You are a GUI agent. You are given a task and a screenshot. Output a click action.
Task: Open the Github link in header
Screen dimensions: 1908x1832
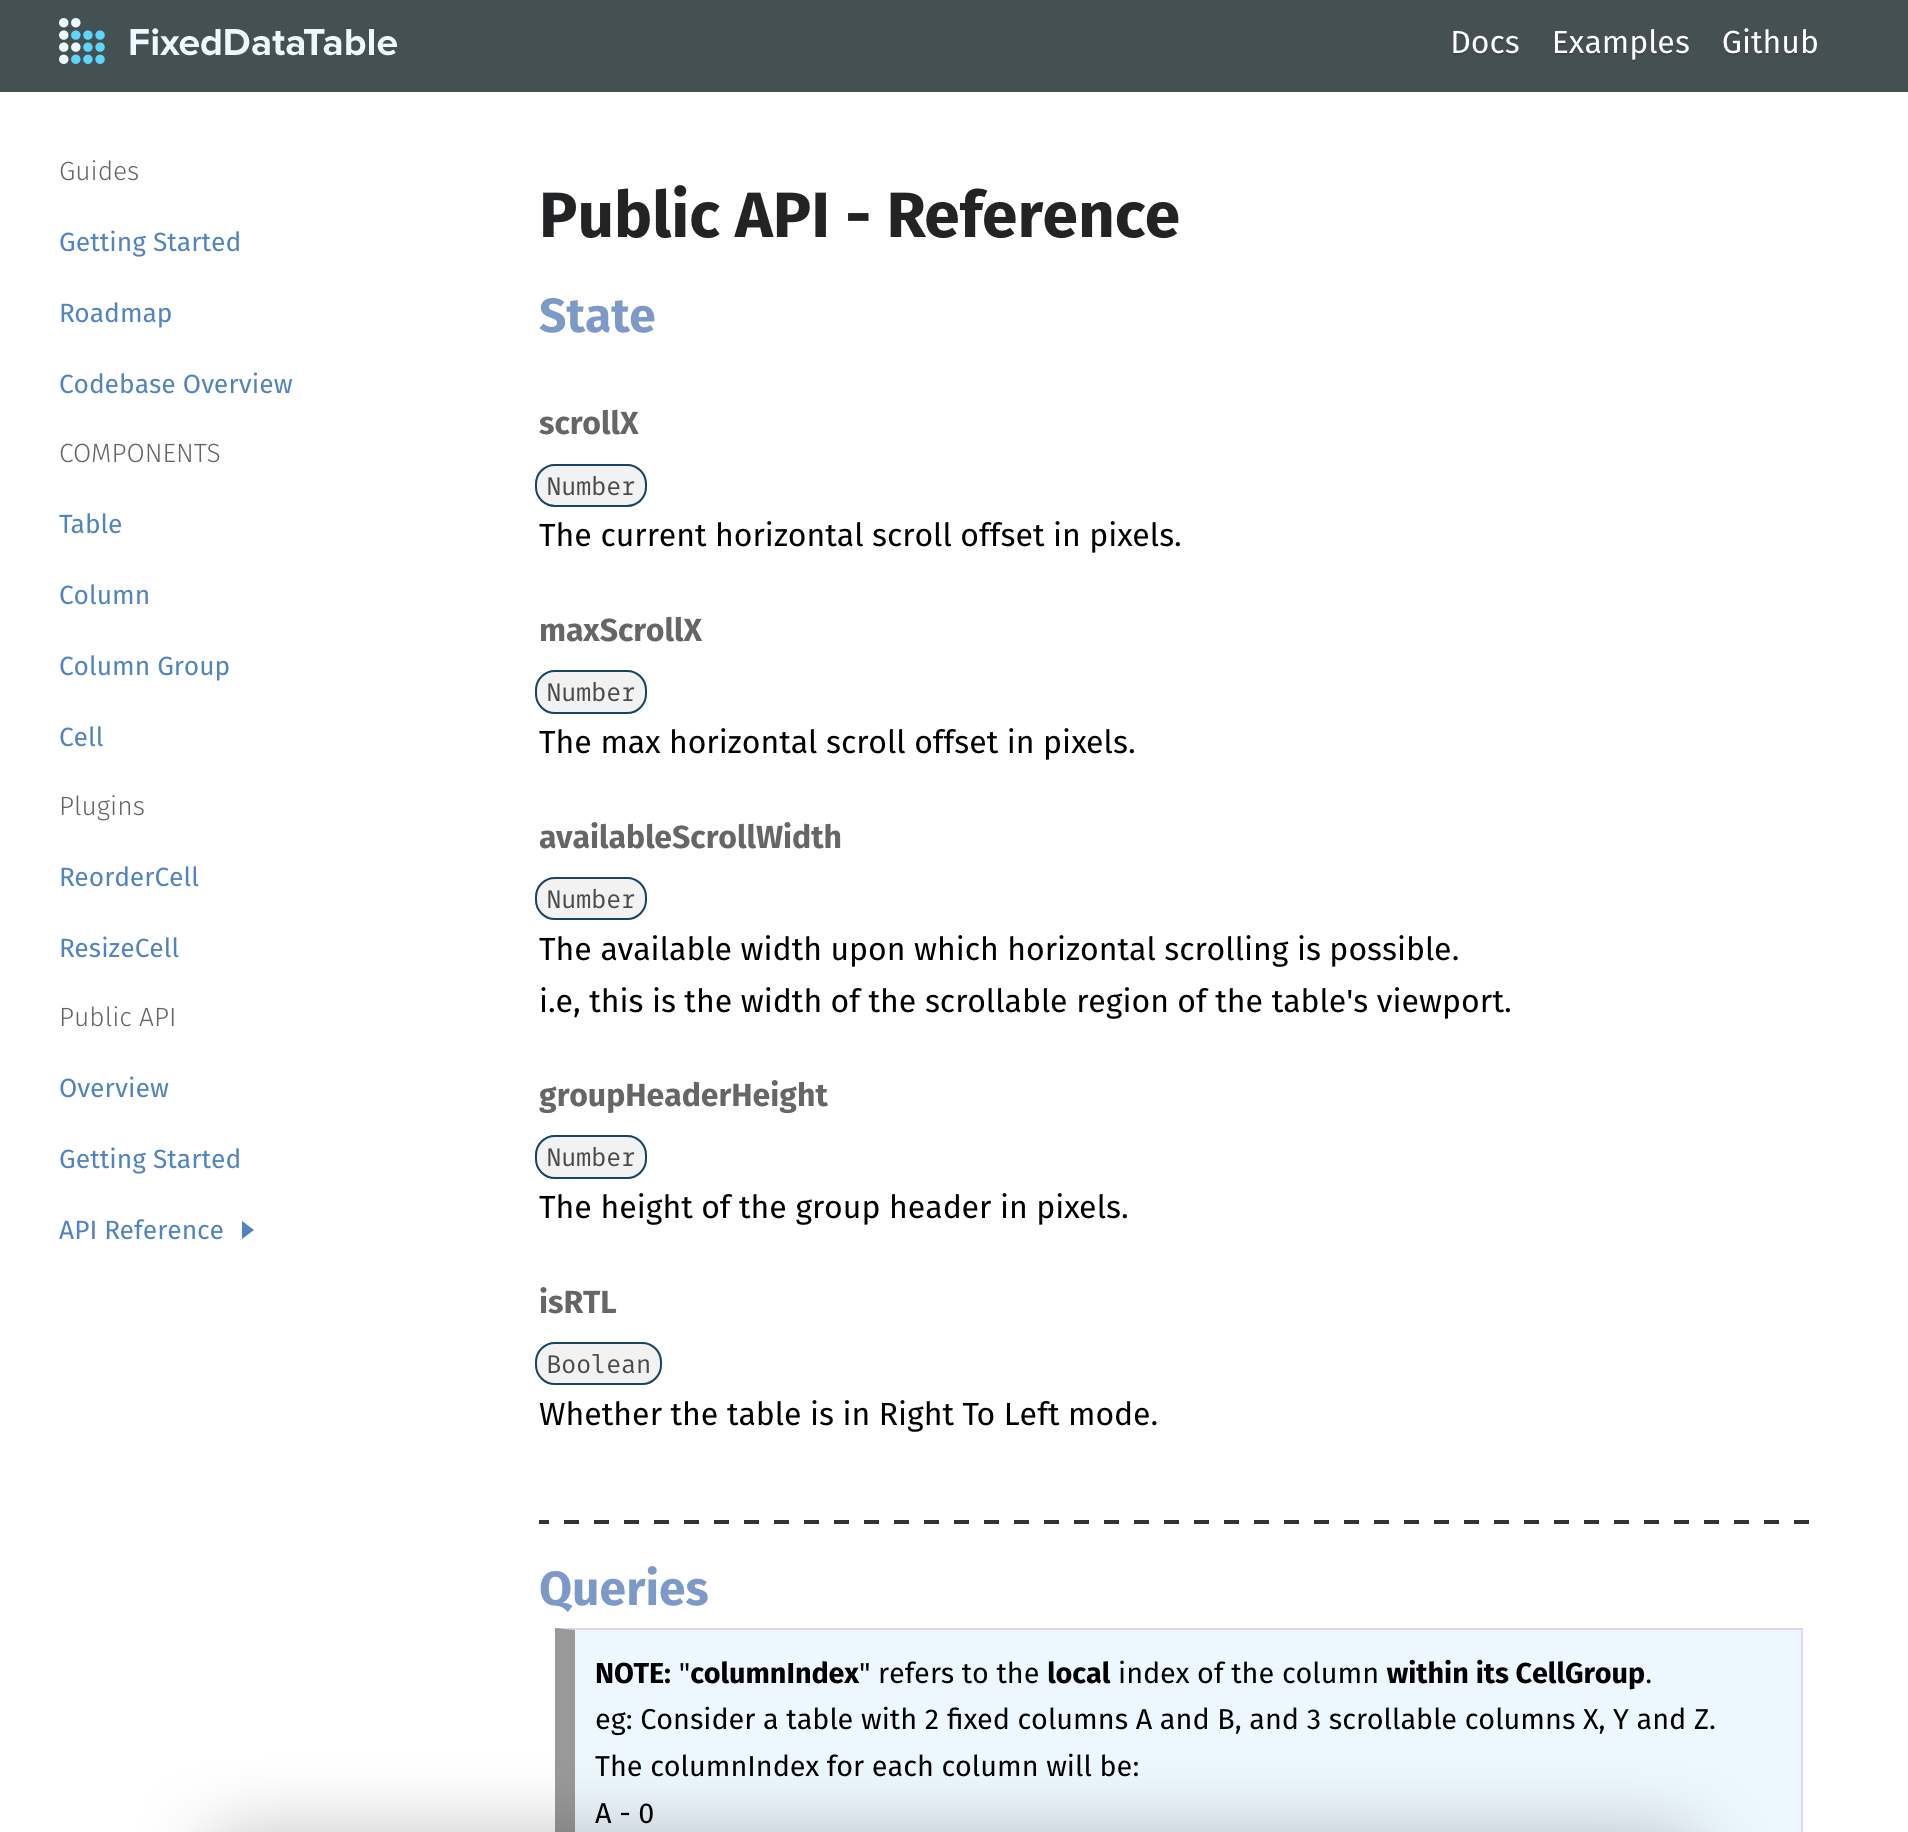click(1770, 42)
